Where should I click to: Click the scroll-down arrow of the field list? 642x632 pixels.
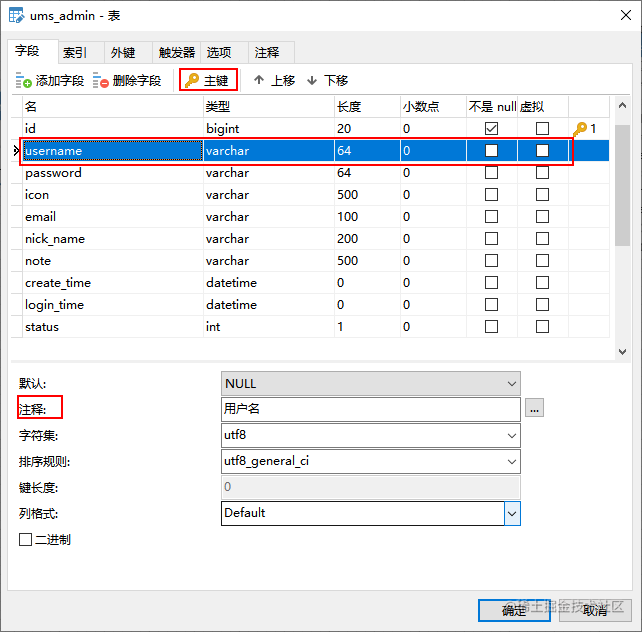(x=622, y=352)
